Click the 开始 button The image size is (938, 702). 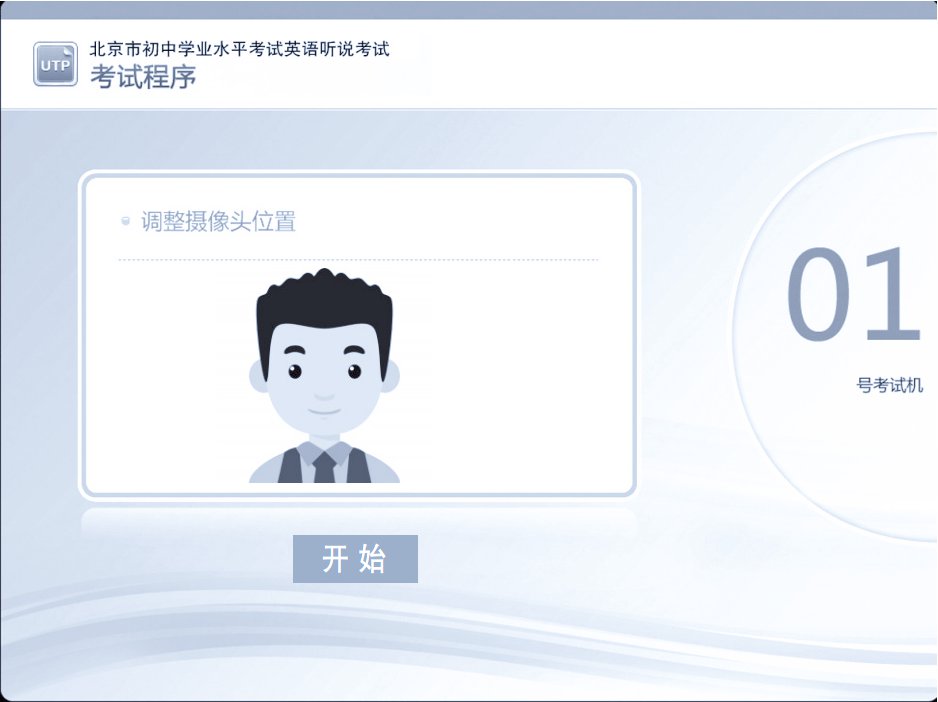[355, 558]
